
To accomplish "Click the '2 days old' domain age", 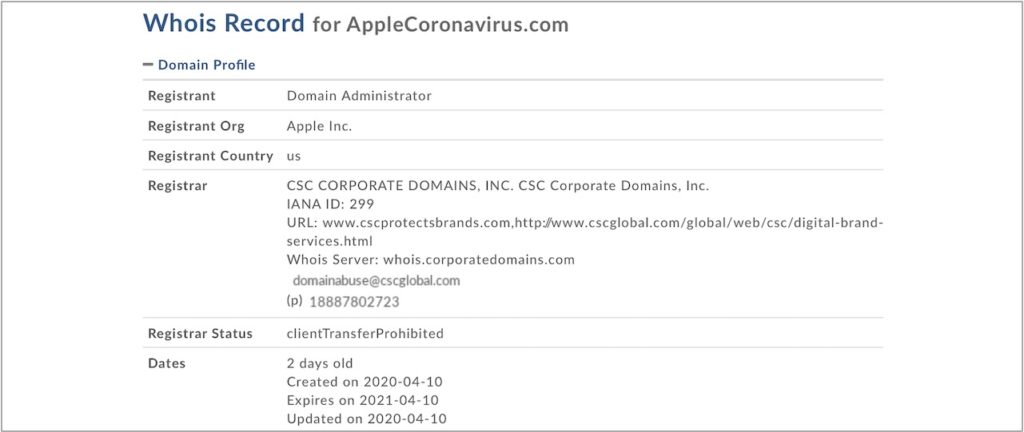I will tap(319, 363).
